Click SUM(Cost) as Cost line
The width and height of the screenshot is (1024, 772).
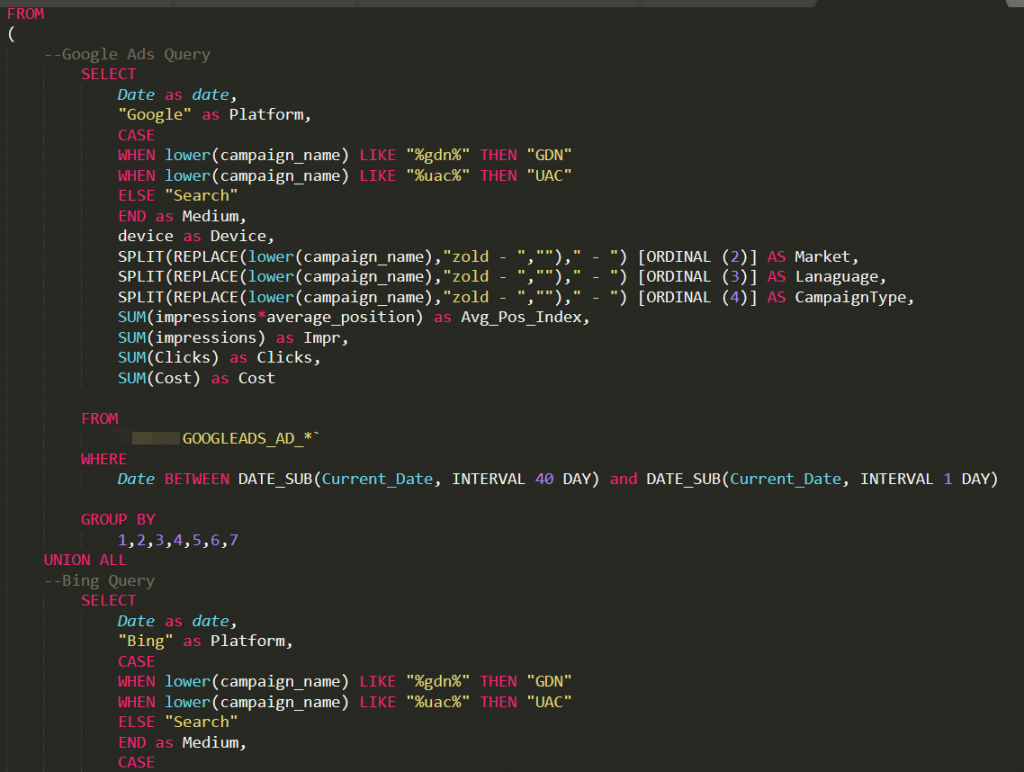[196, 378]
